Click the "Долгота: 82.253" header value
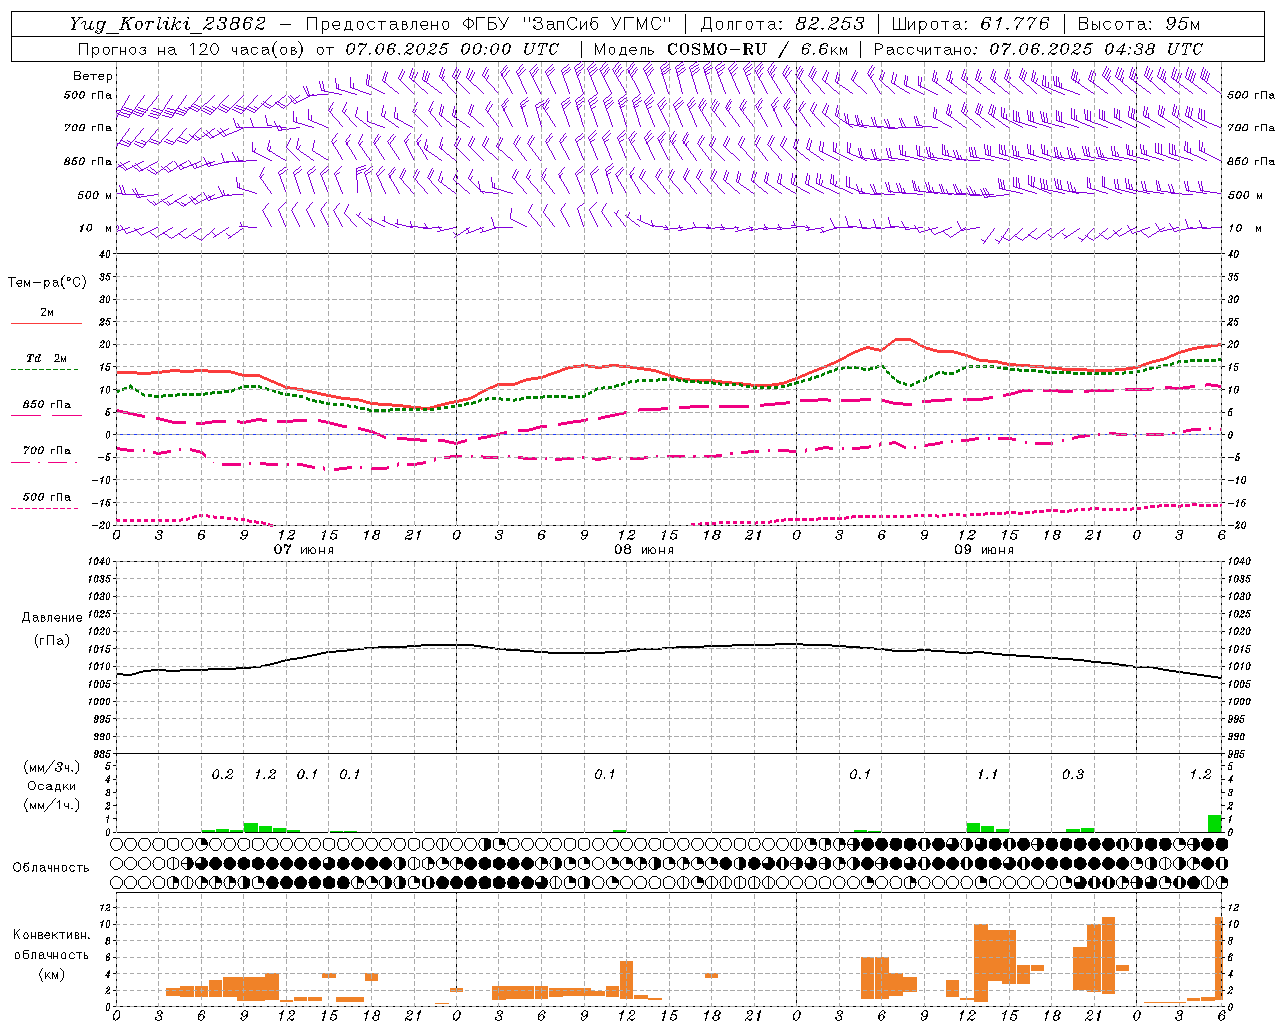This screenshot has height=1024, width=1280. pos(783,24)
